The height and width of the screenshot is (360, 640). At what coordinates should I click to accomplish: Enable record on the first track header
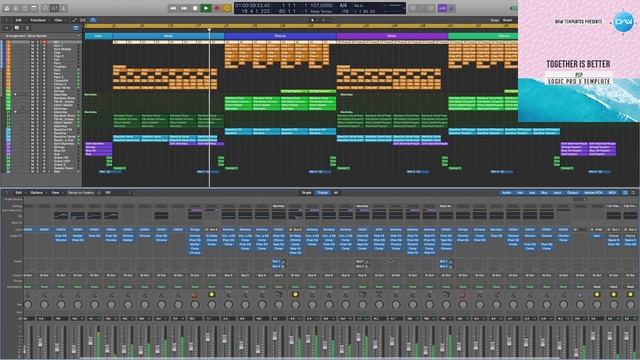coord(45,42)
